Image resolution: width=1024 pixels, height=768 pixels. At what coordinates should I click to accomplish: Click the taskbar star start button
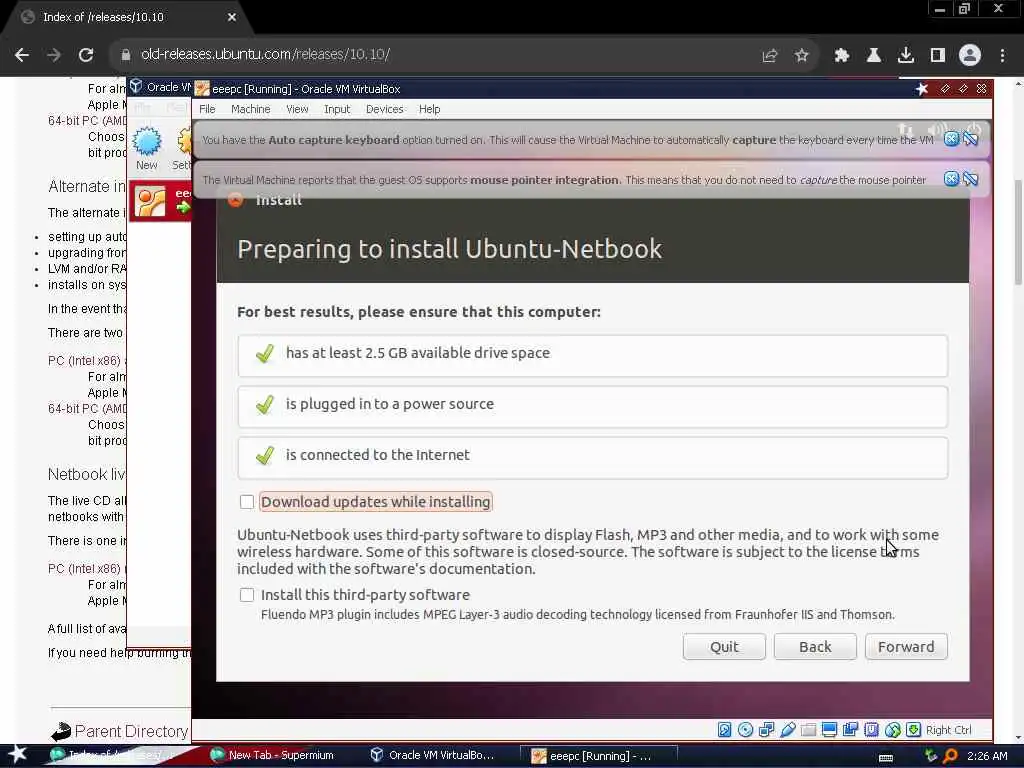[18, 754]
